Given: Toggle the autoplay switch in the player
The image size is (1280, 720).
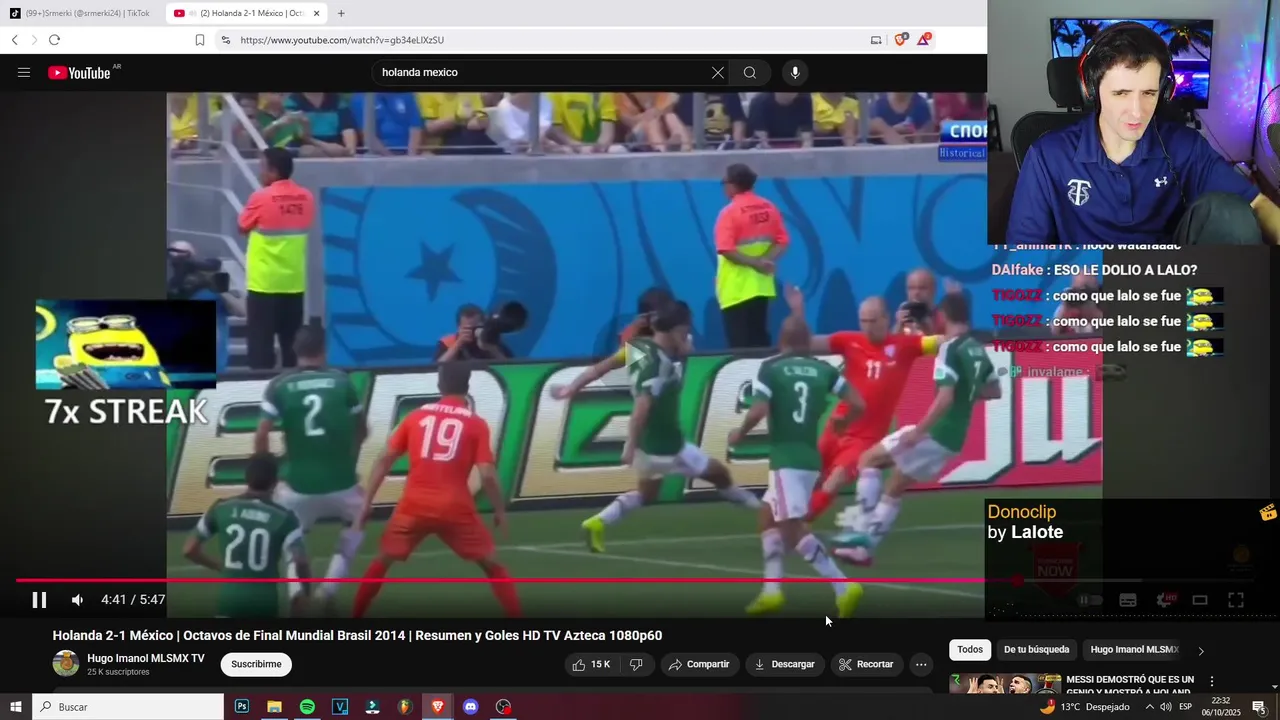Looking at the screenshot, I should click(1090, 600).
